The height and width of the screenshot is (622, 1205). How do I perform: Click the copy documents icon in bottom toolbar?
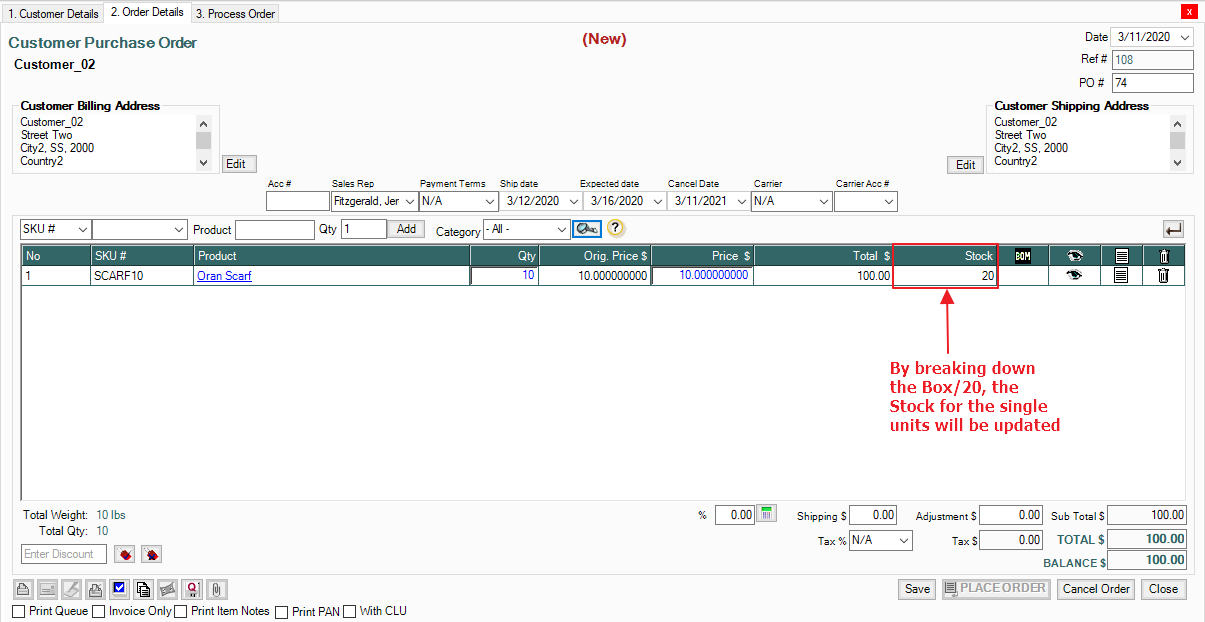[x=143, y=589]
